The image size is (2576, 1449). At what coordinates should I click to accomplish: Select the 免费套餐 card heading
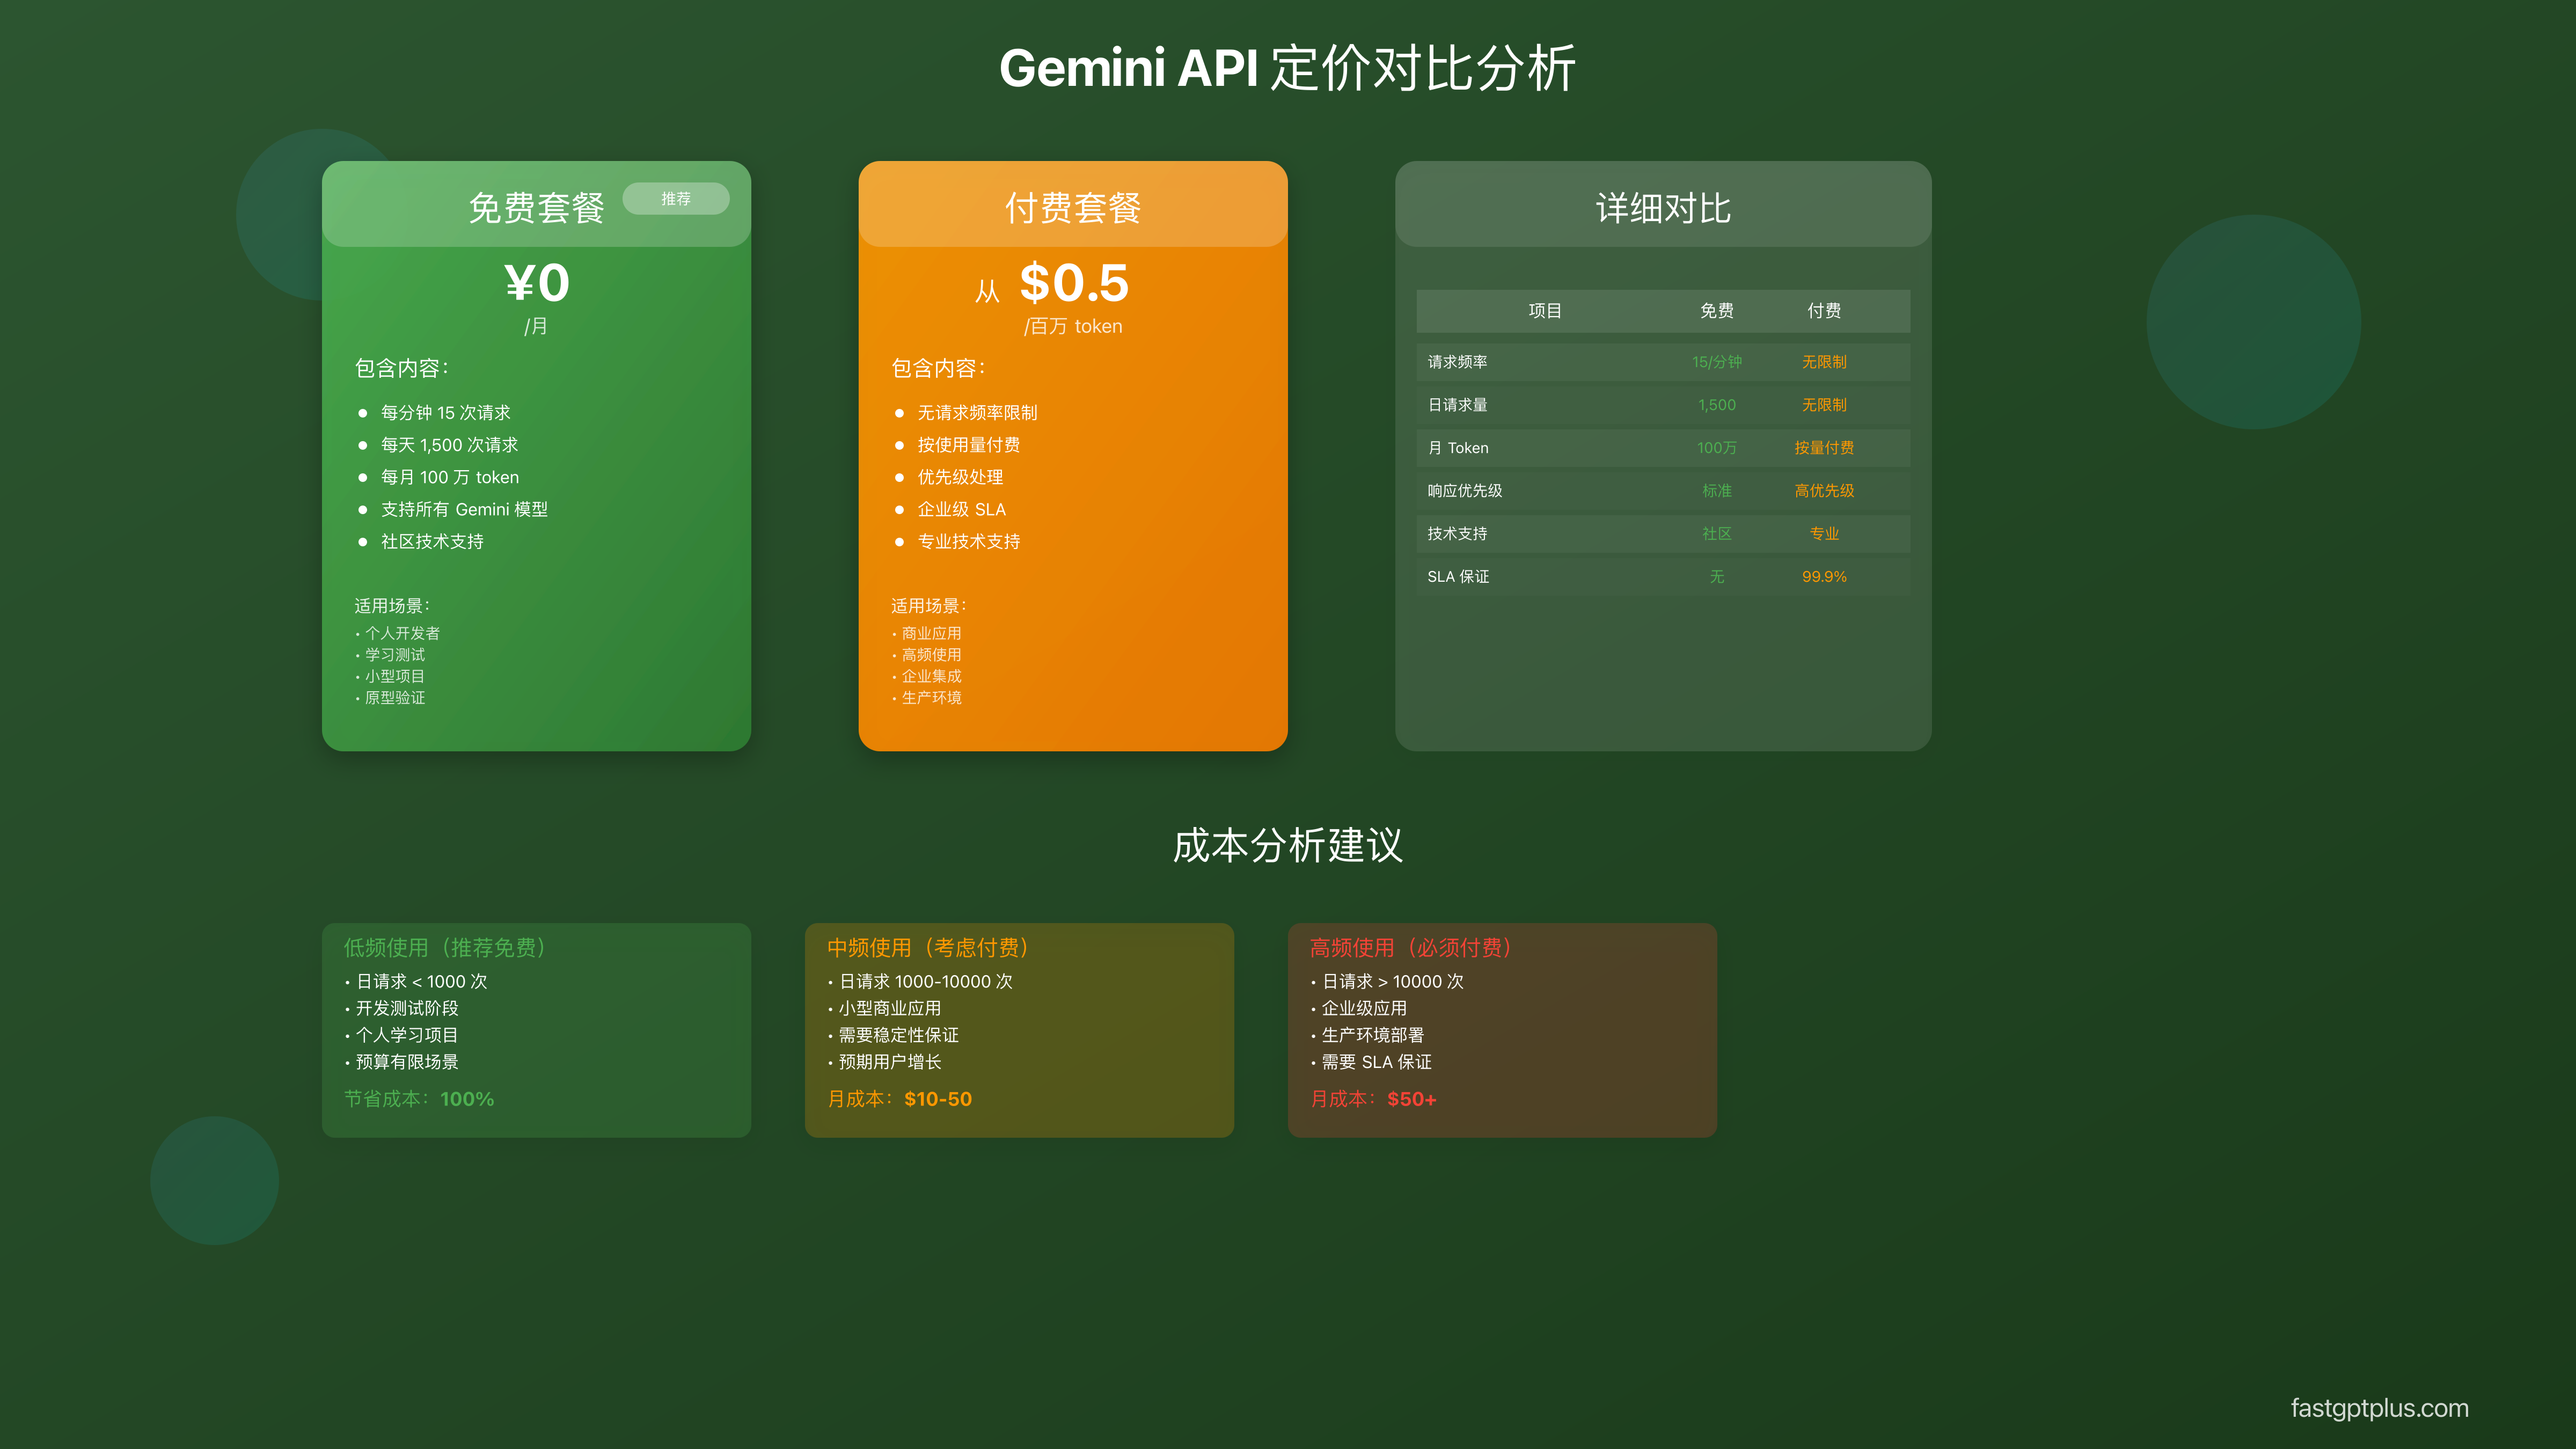point(536,208)
